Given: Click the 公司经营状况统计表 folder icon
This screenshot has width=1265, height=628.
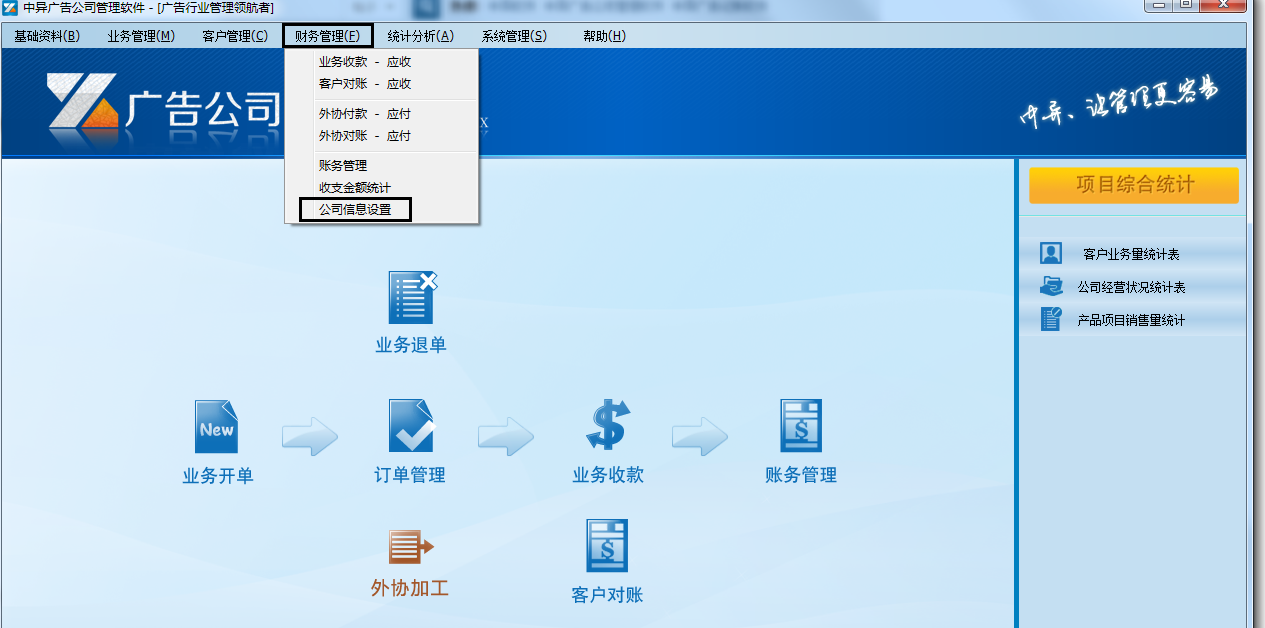Looking at the screenshot, I should 1050,286.
